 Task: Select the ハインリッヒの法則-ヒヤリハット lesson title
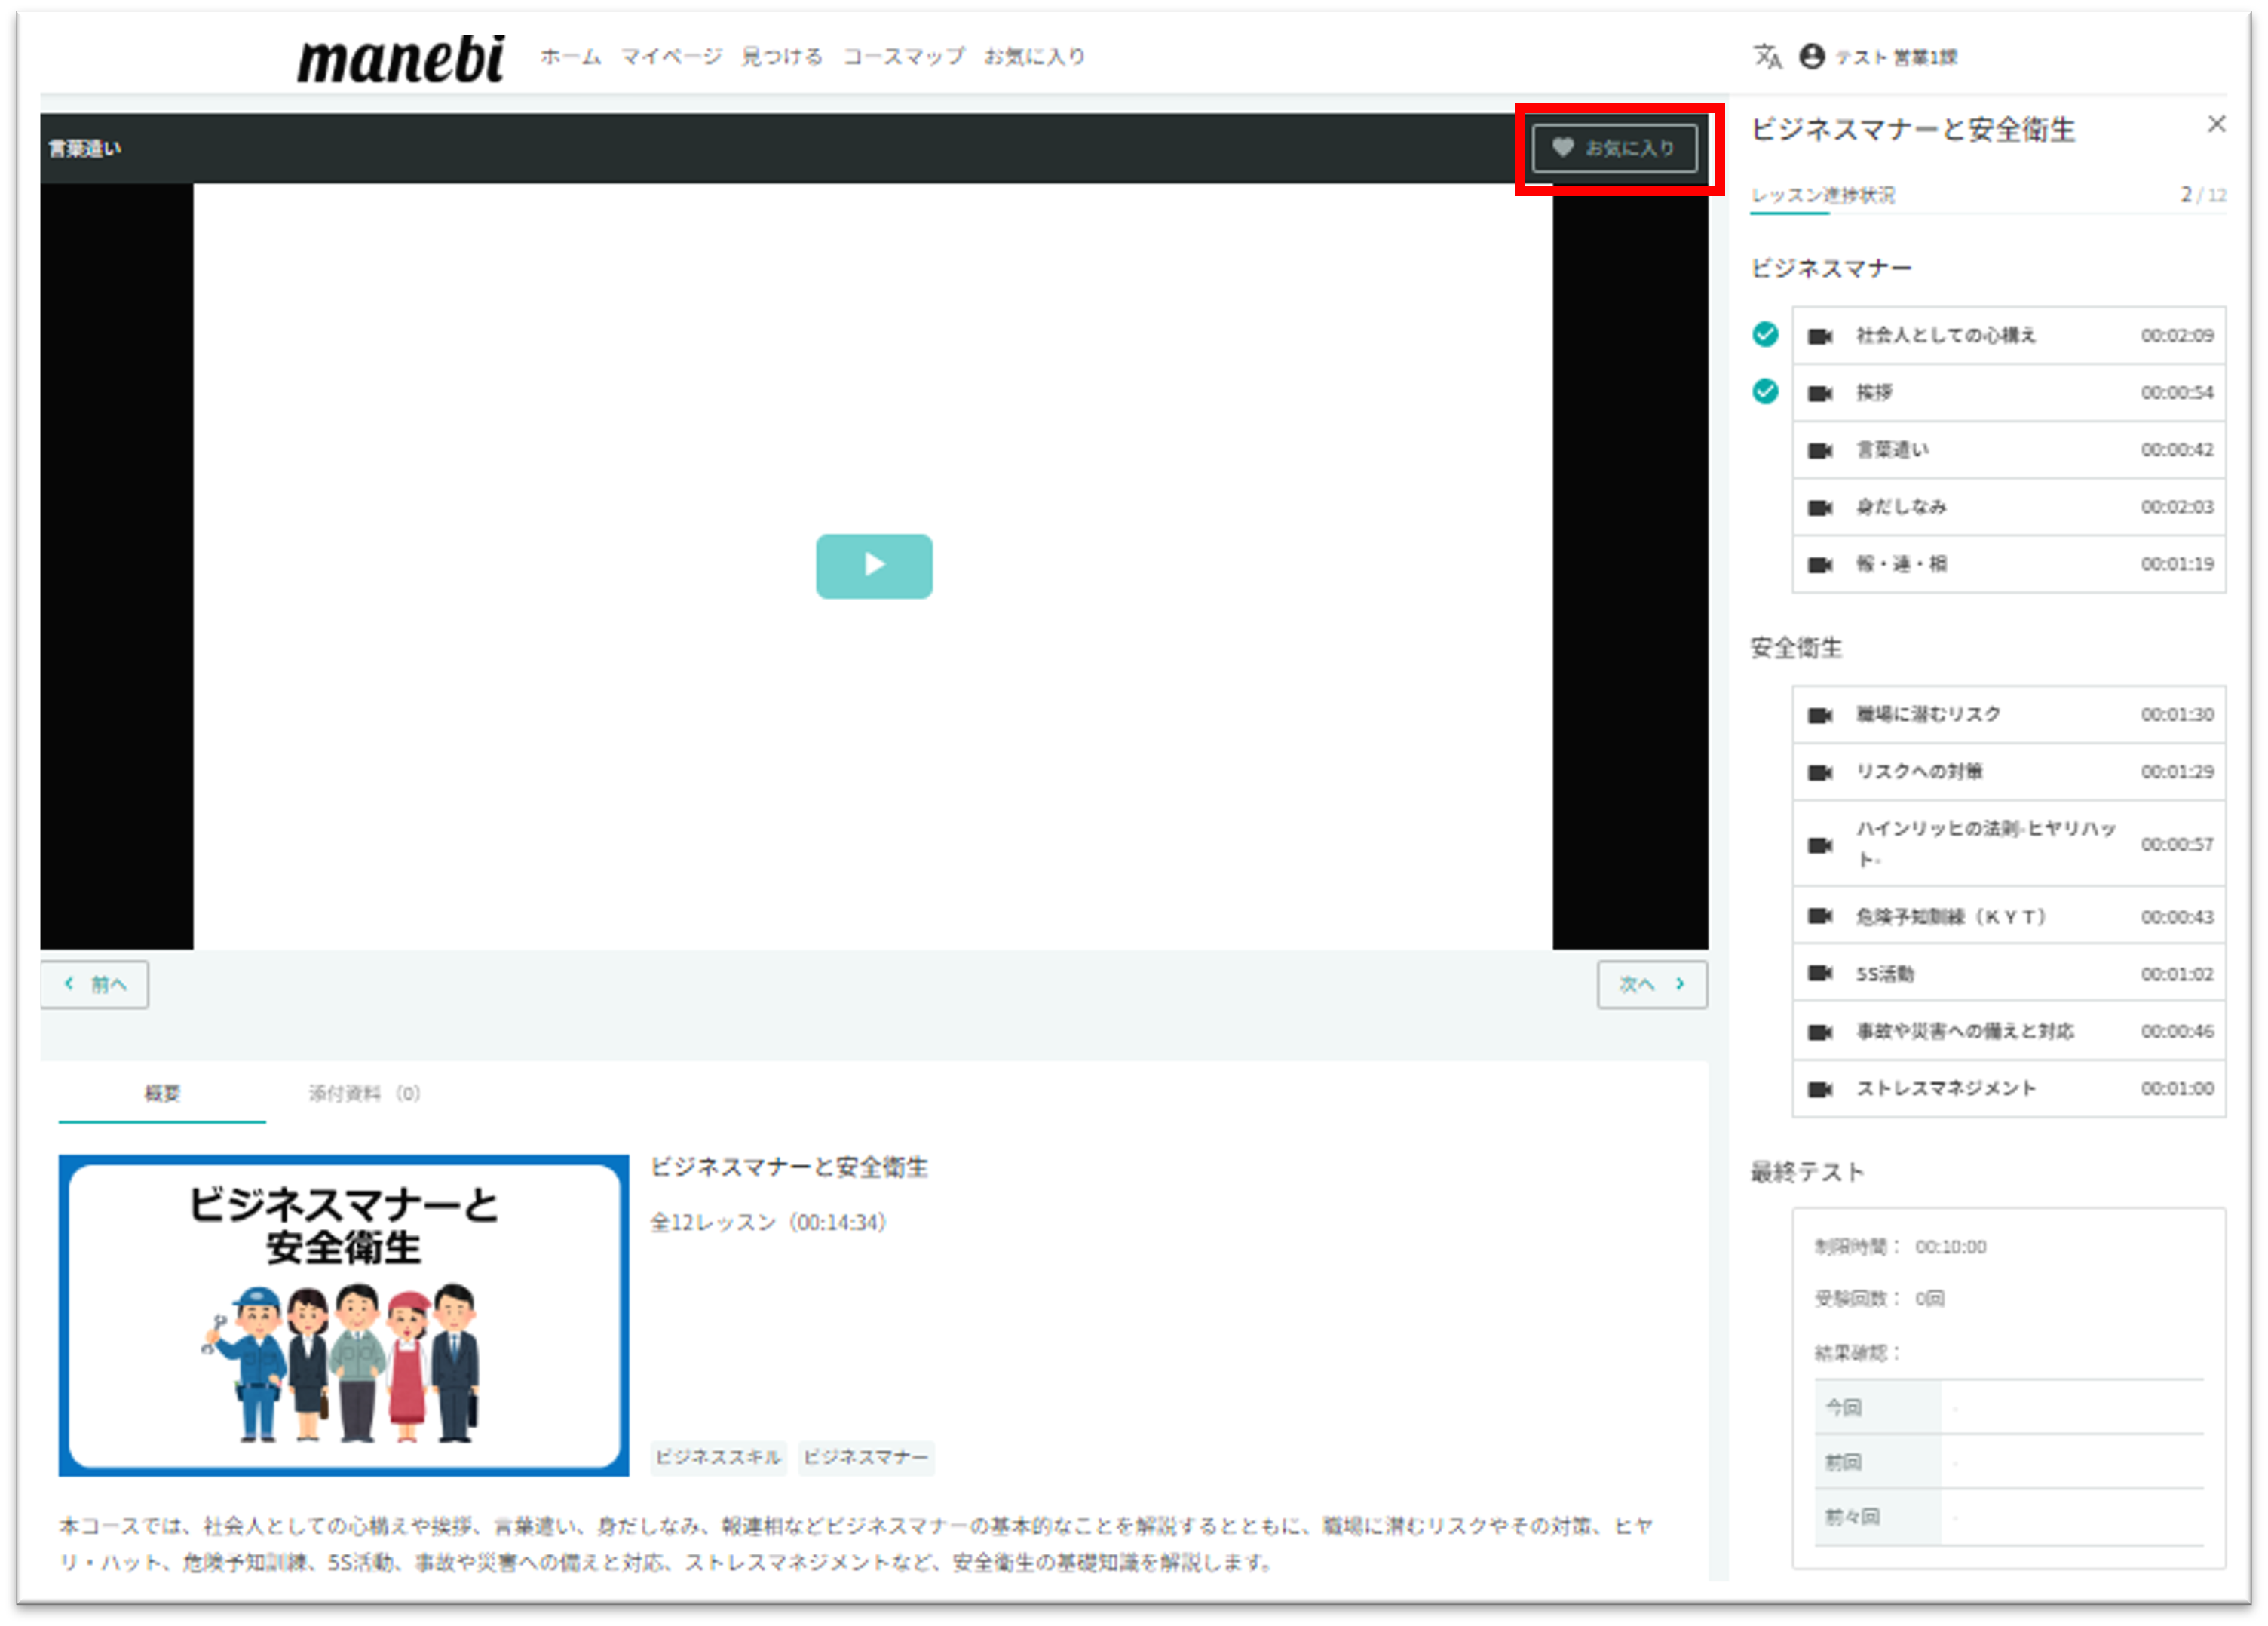pos(1986,843)
